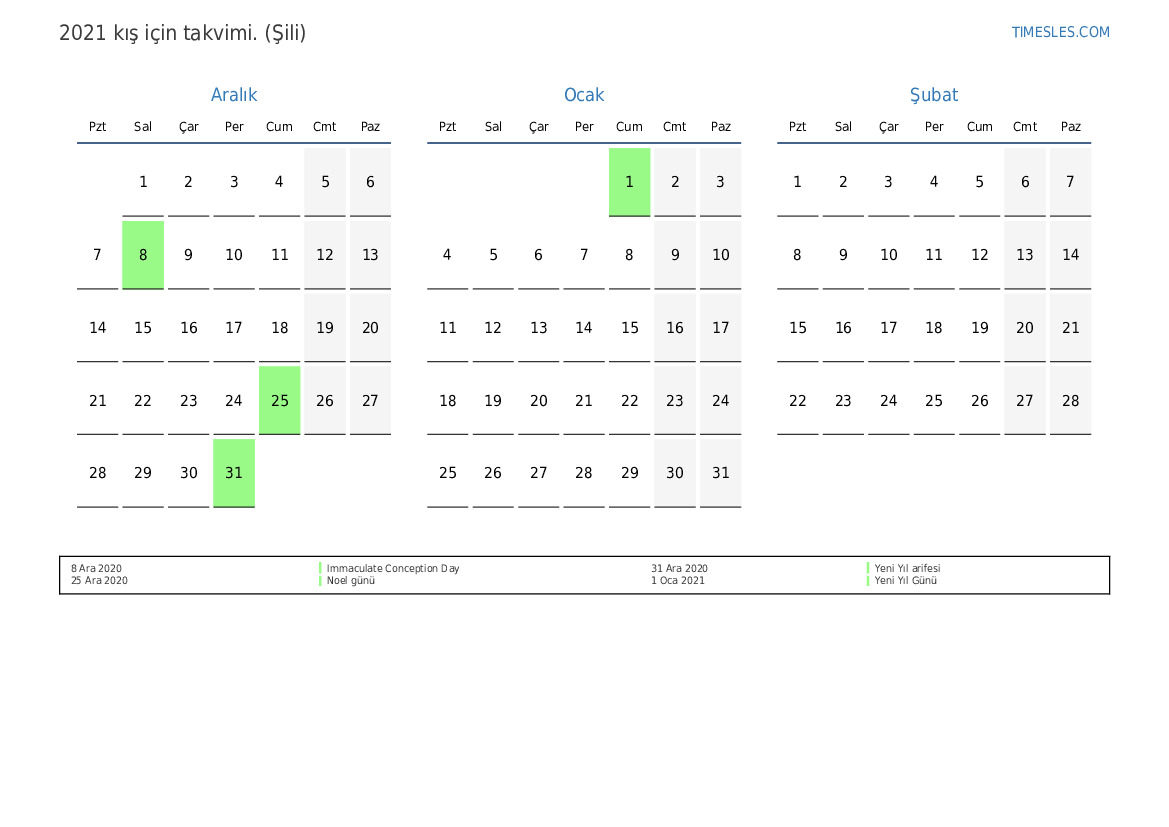Image resolution: width=1169 pixels, height=827 pixels.
Task: Click the Sal header in Şubat
Action: tap(843, 127)
